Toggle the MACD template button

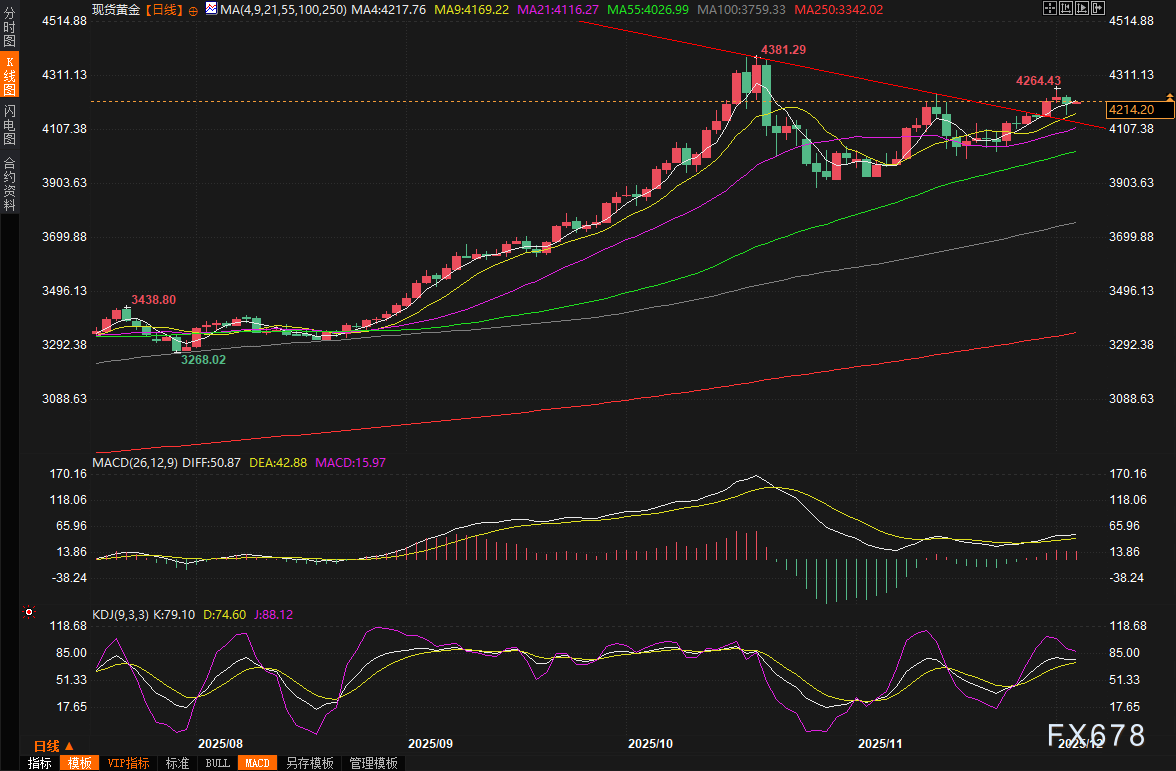pos(257,763)
